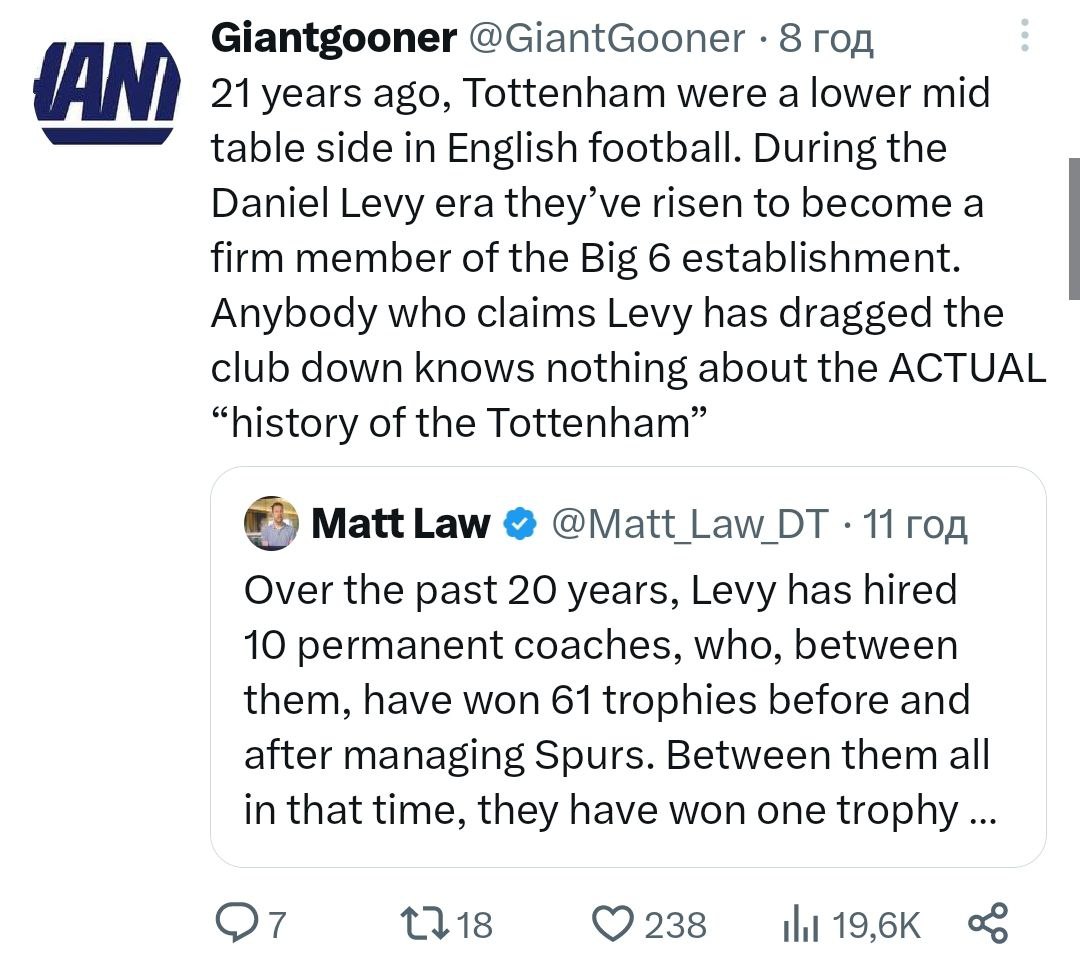Click the "8 год" tweet timestamp

click(x=826, y=39)
